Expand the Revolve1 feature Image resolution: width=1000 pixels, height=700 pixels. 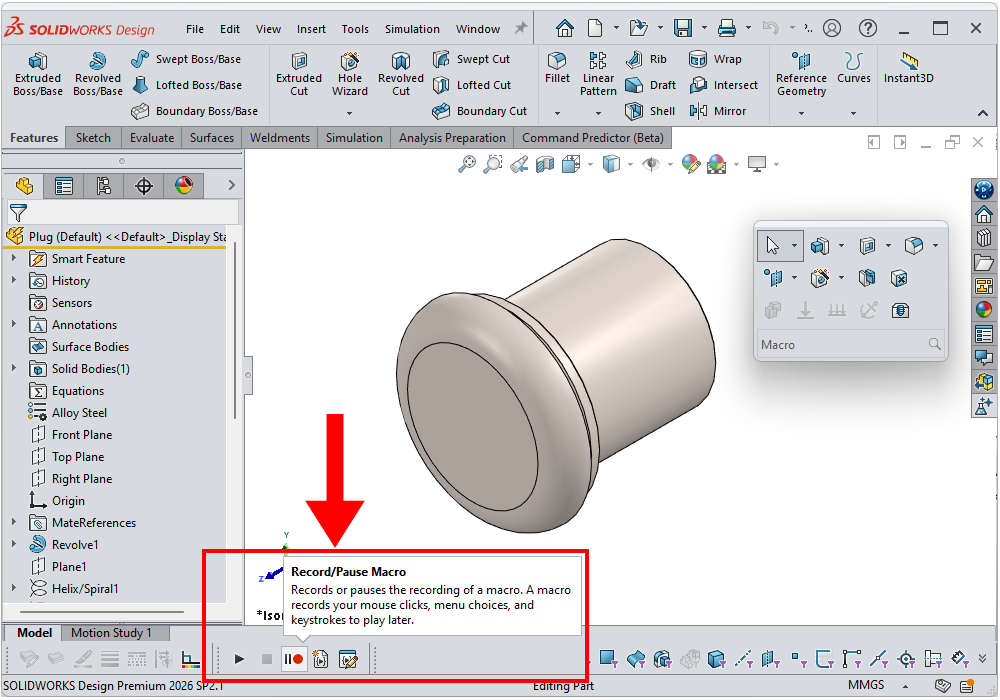pos(14,544)
